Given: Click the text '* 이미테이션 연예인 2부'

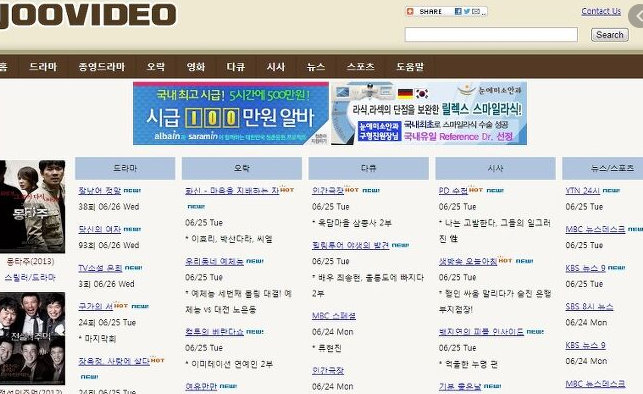Looking at the screenshot, I should coord(229,364).
